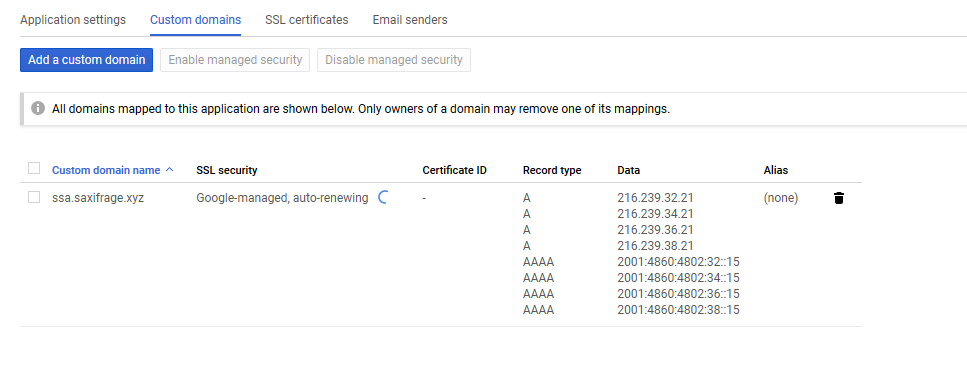
Task: Click Disable managed security button
Action: [394, 60]
